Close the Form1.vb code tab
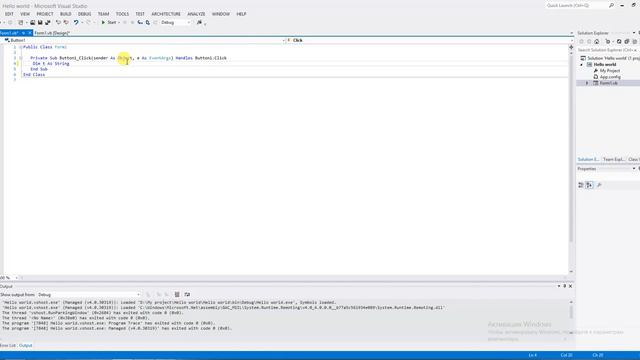This screenshot has width=640, height=360. [x=30, y=33]
